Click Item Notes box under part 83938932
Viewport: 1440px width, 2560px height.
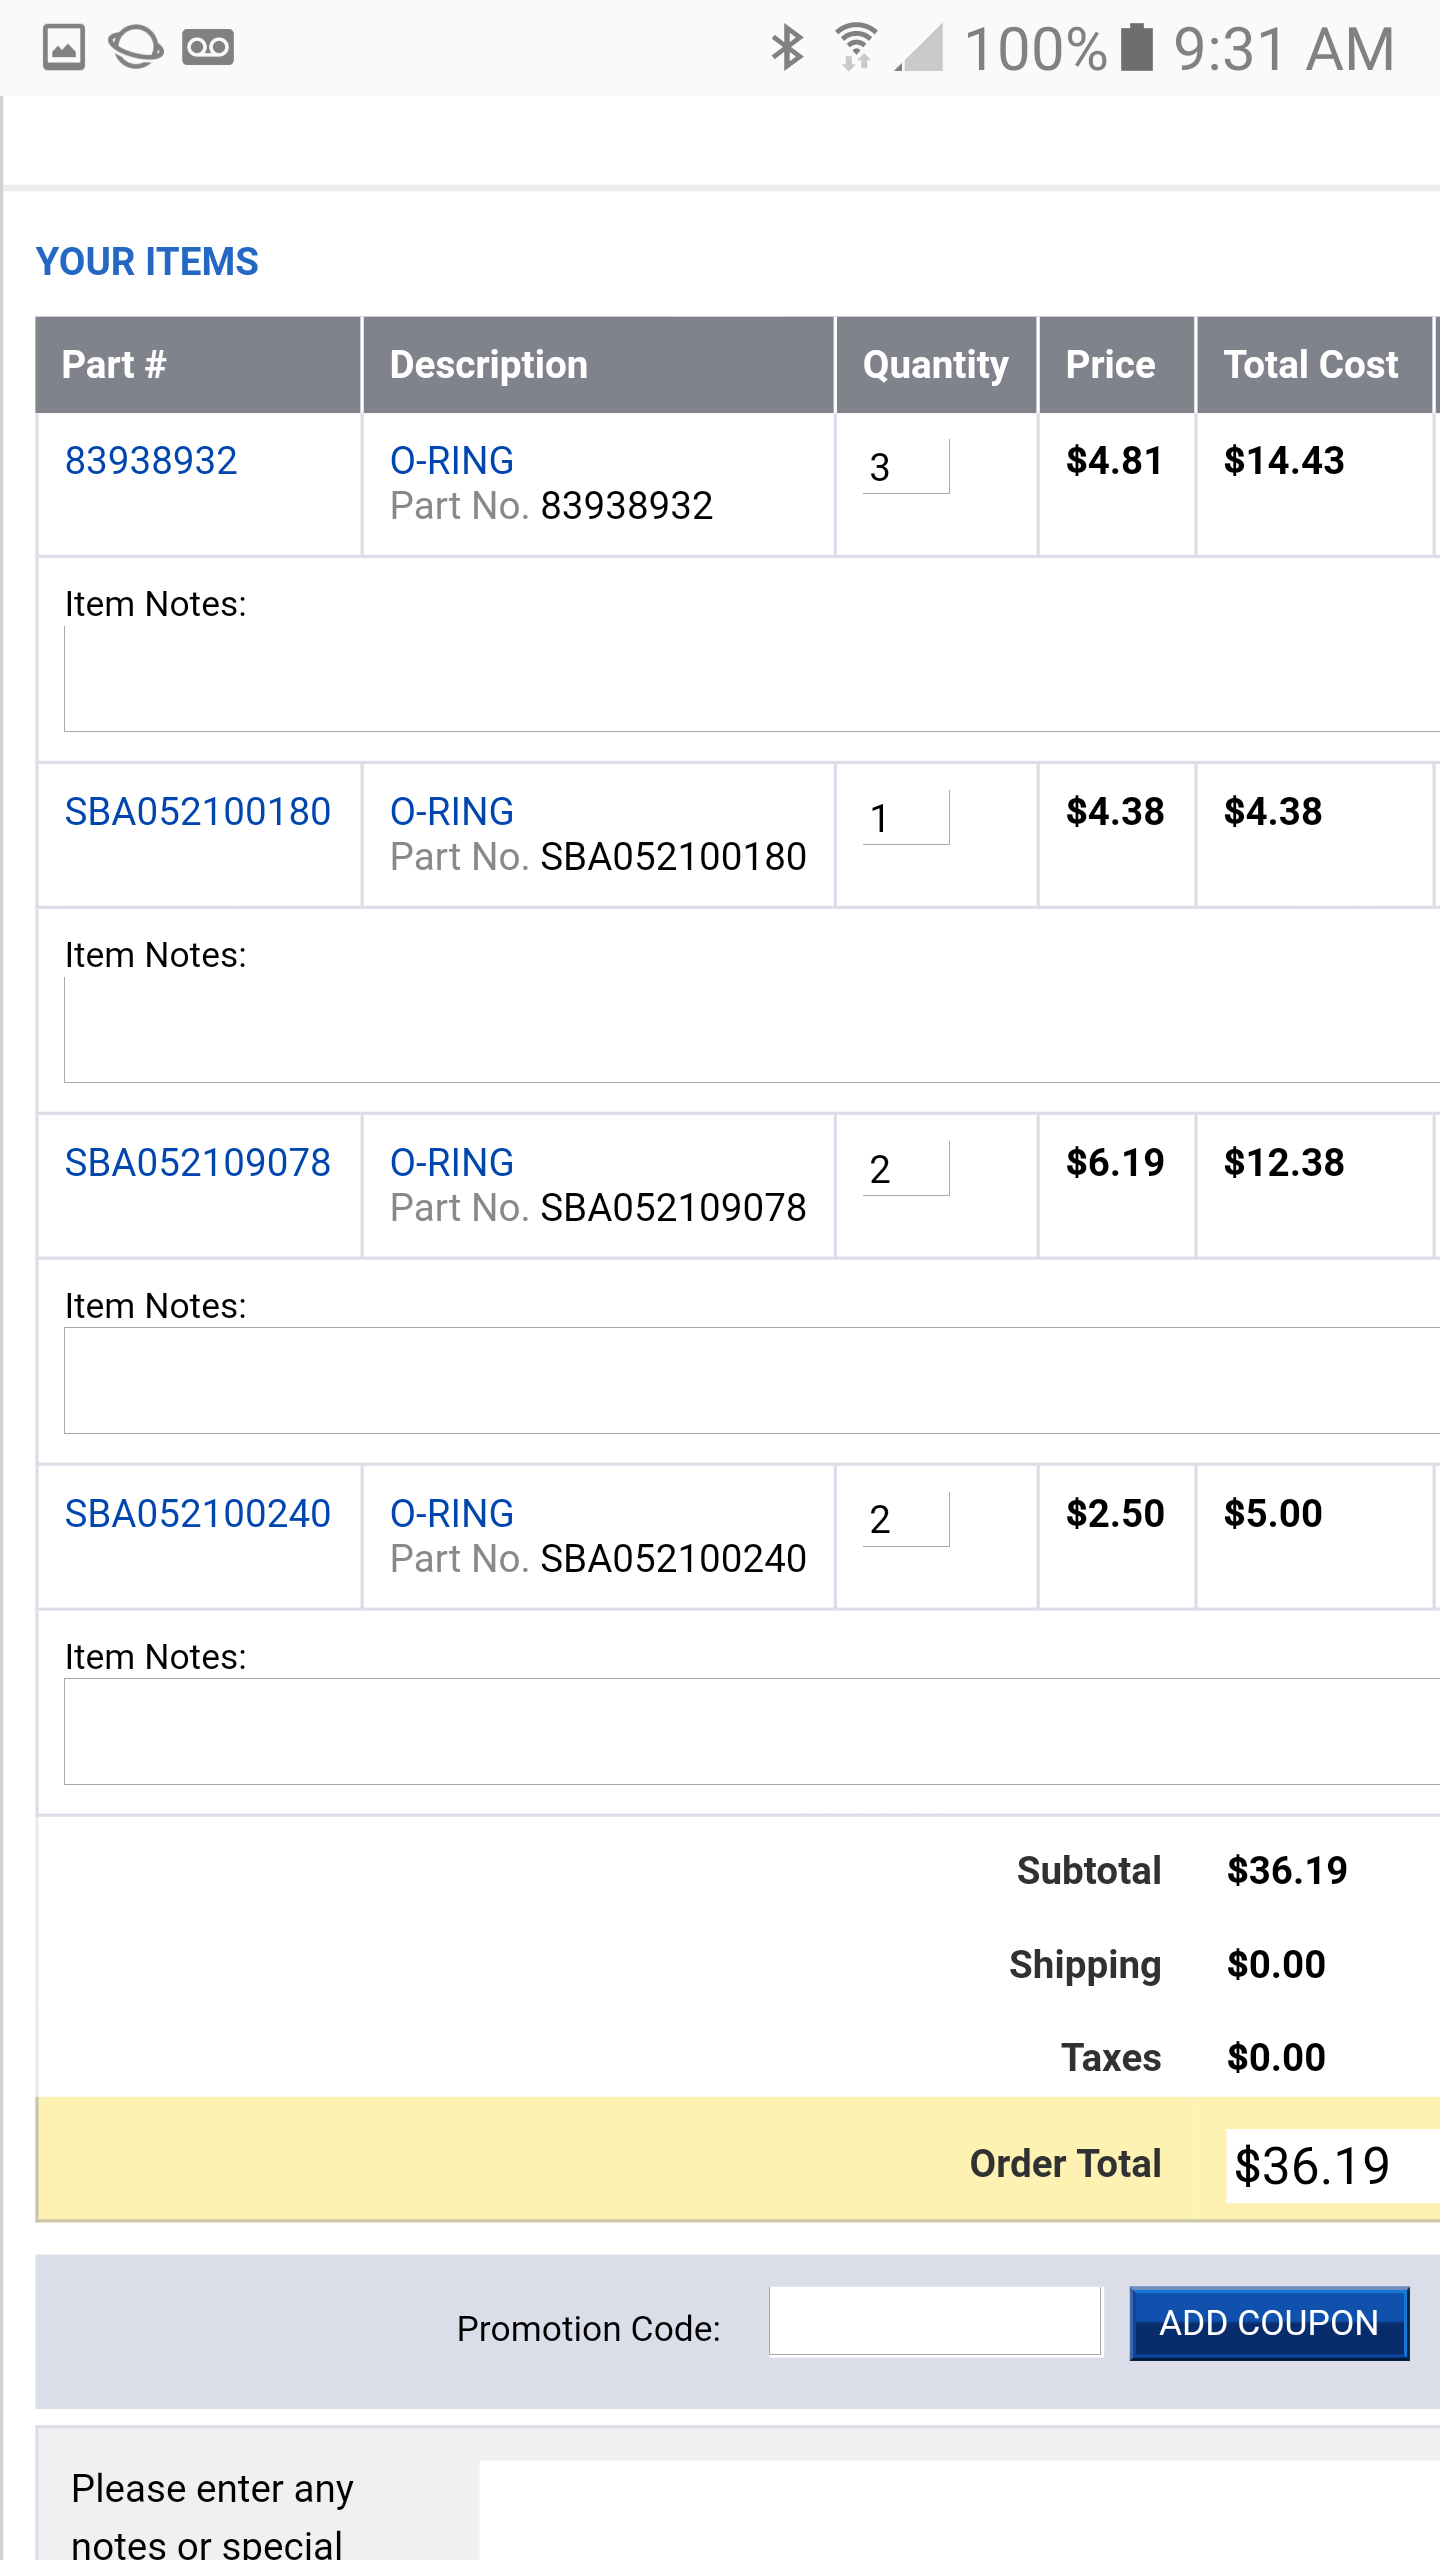752,679
